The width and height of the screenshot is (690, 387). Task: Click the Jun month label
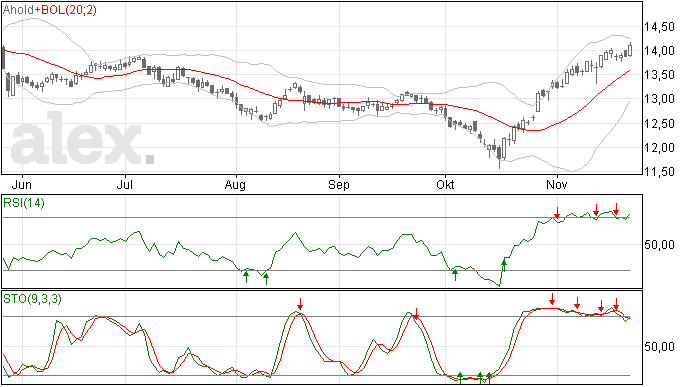pyautogui.click(x=21, y=184)
